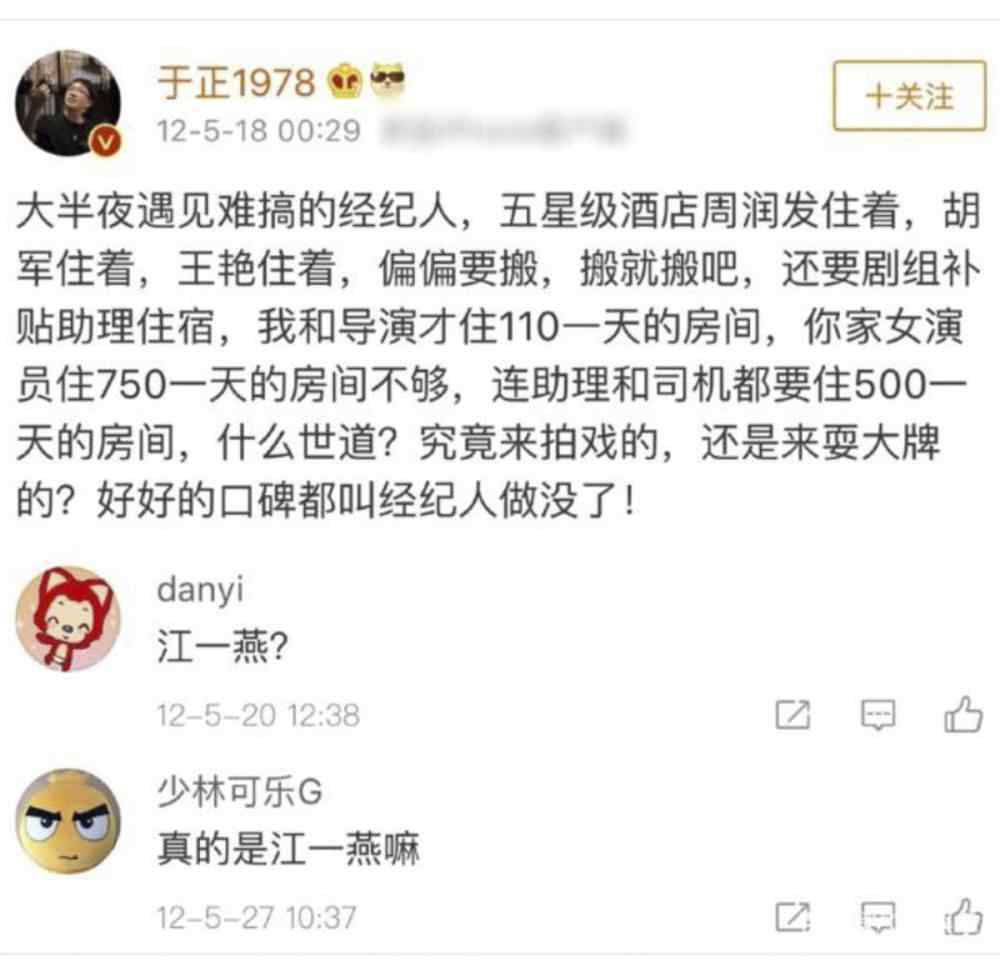Screen dimensions: 1000x975
Task: Reply to 少林可乐G's comment via bubble icon
Action: (878, 918)
